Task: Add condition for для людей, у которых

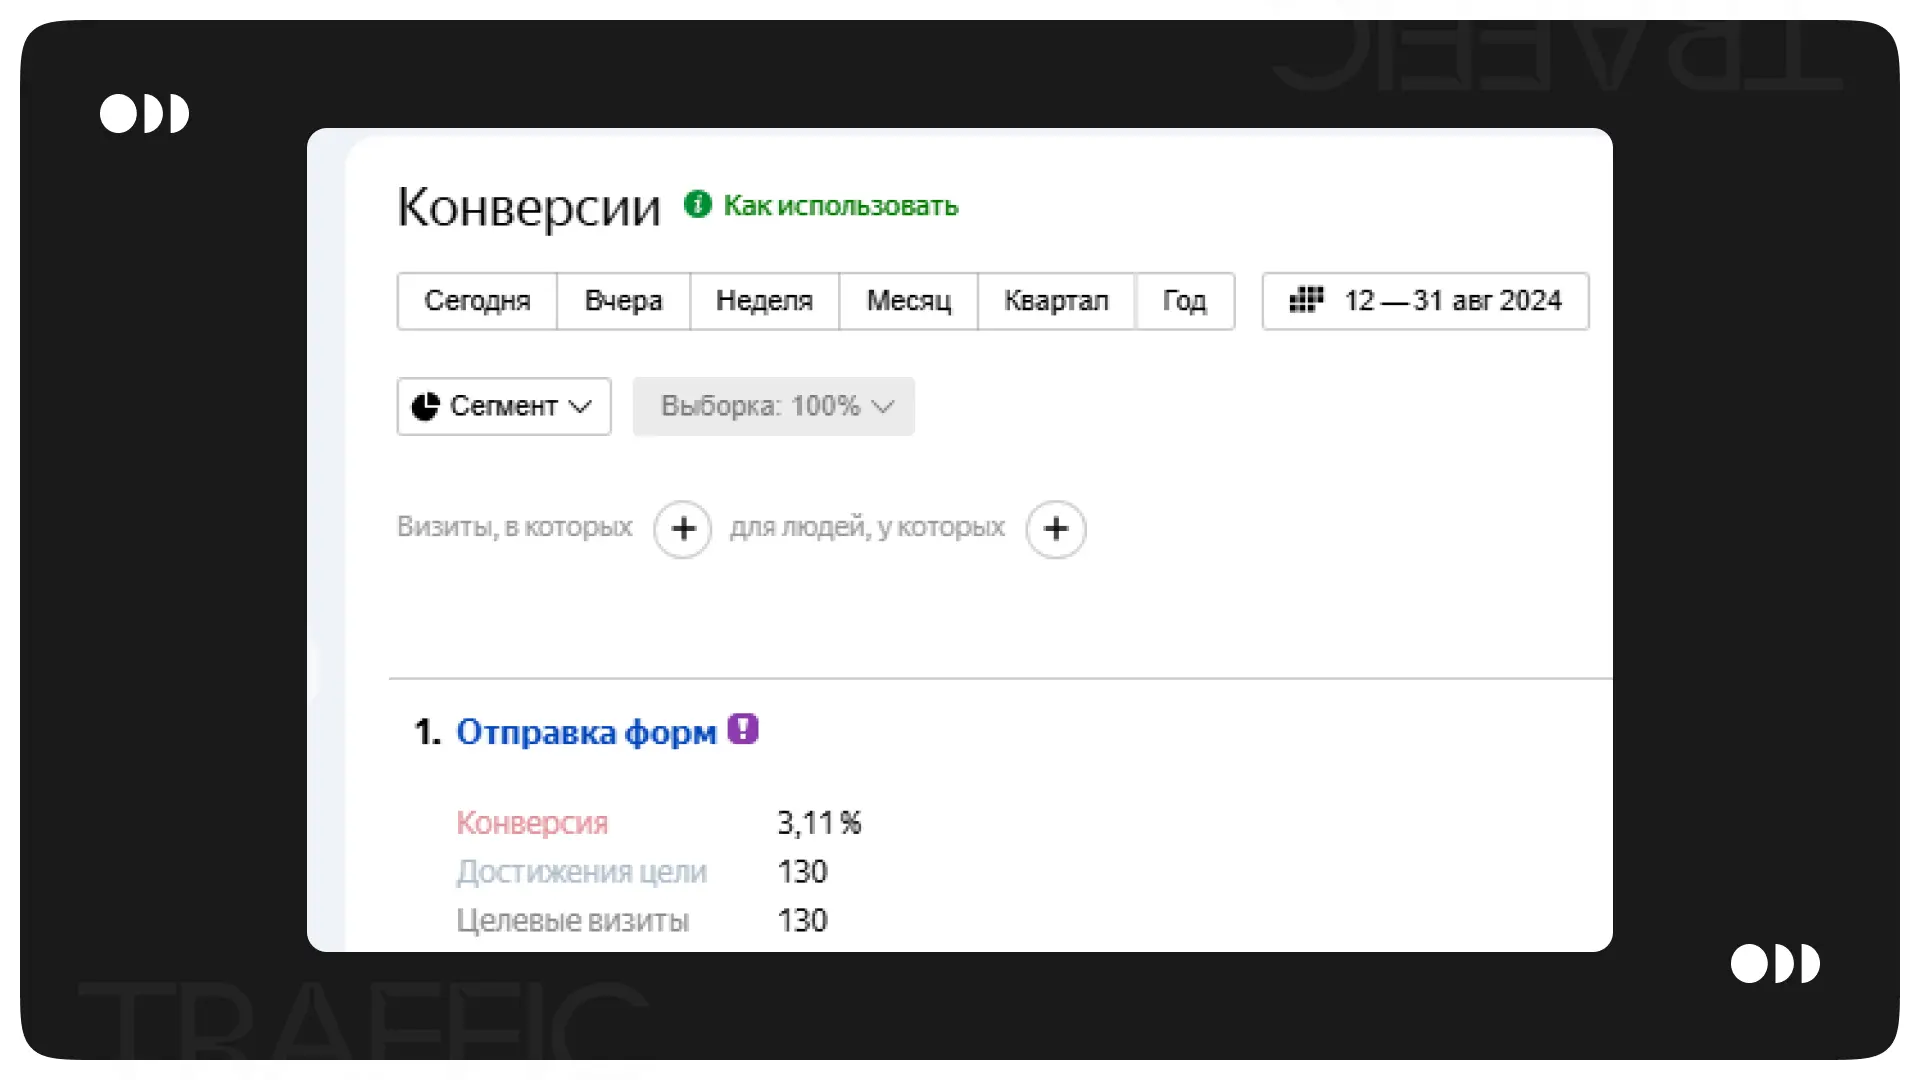Action: 1056,529
